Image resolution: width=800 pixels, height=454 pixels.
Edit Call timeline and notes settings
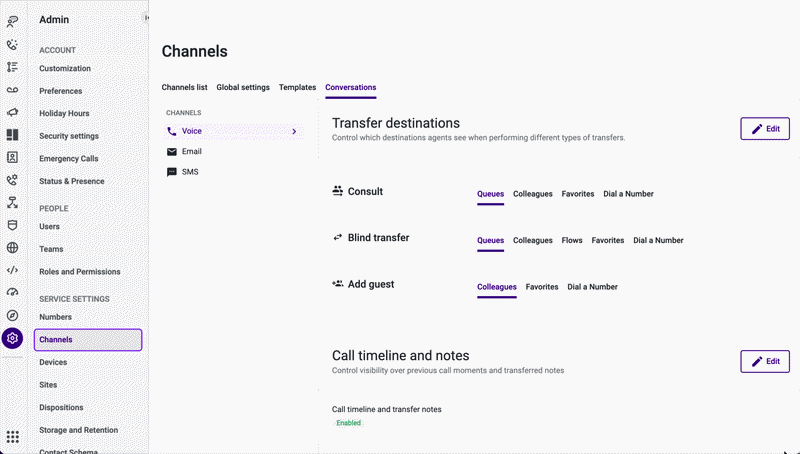[x=765, y=361]
